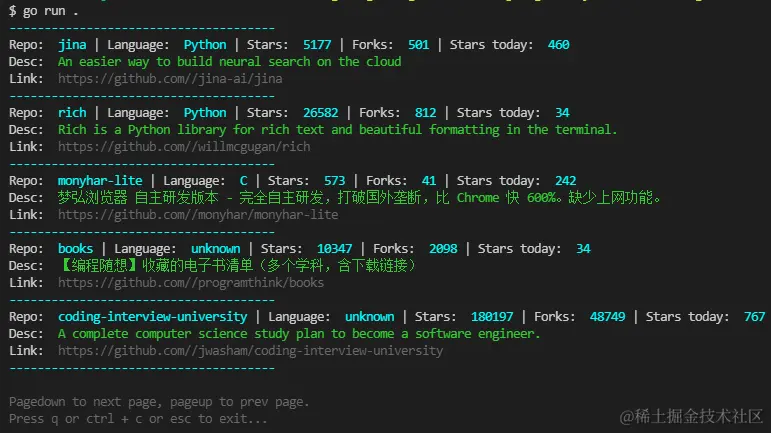This screenshot has height=433, width=771.
Task: Click the repo name jina
Action: 72,45
